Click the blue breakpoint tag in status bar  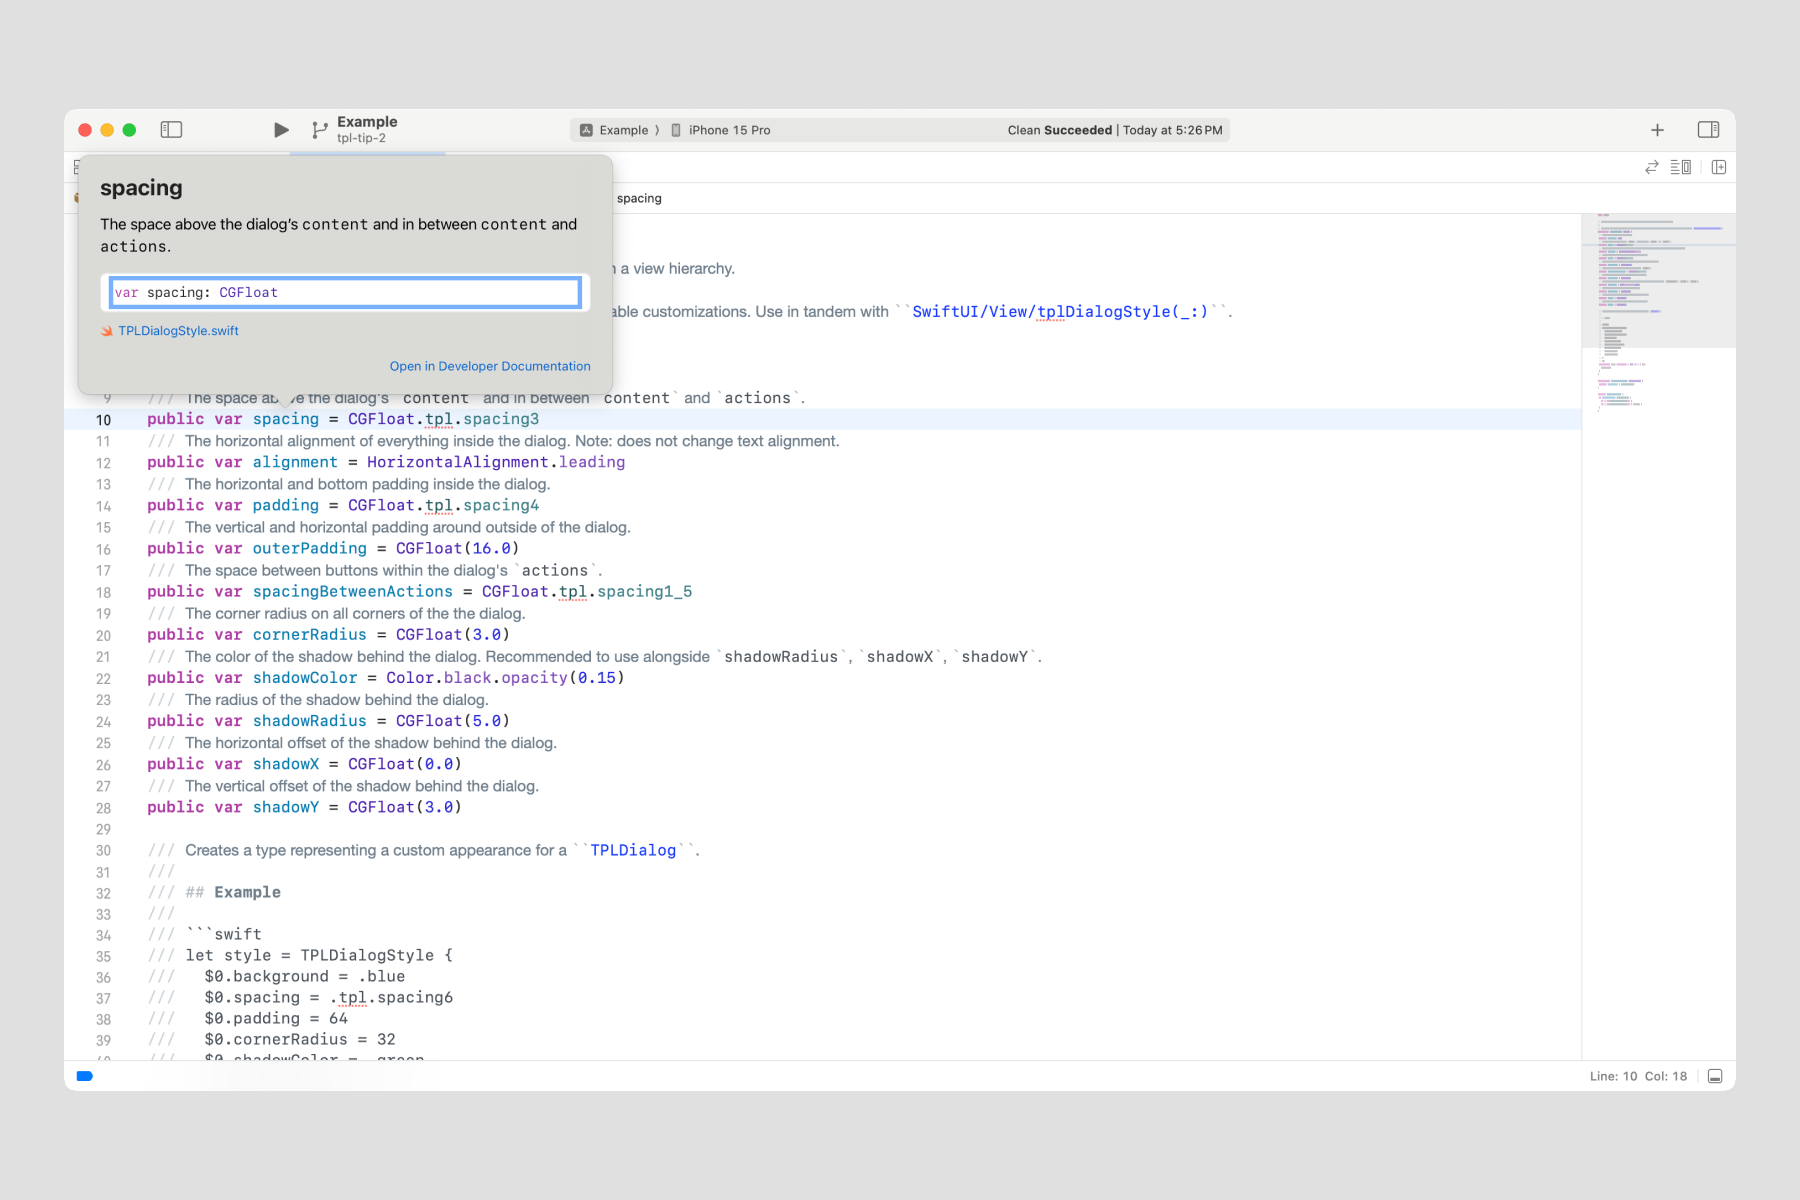pos(85,1076)
